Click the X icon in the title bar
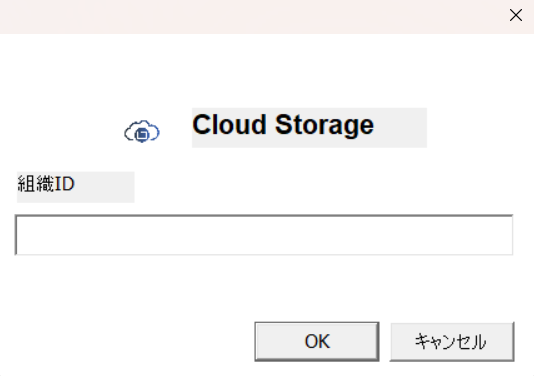Screen dimensions: 534x376 tap(516, 15)
